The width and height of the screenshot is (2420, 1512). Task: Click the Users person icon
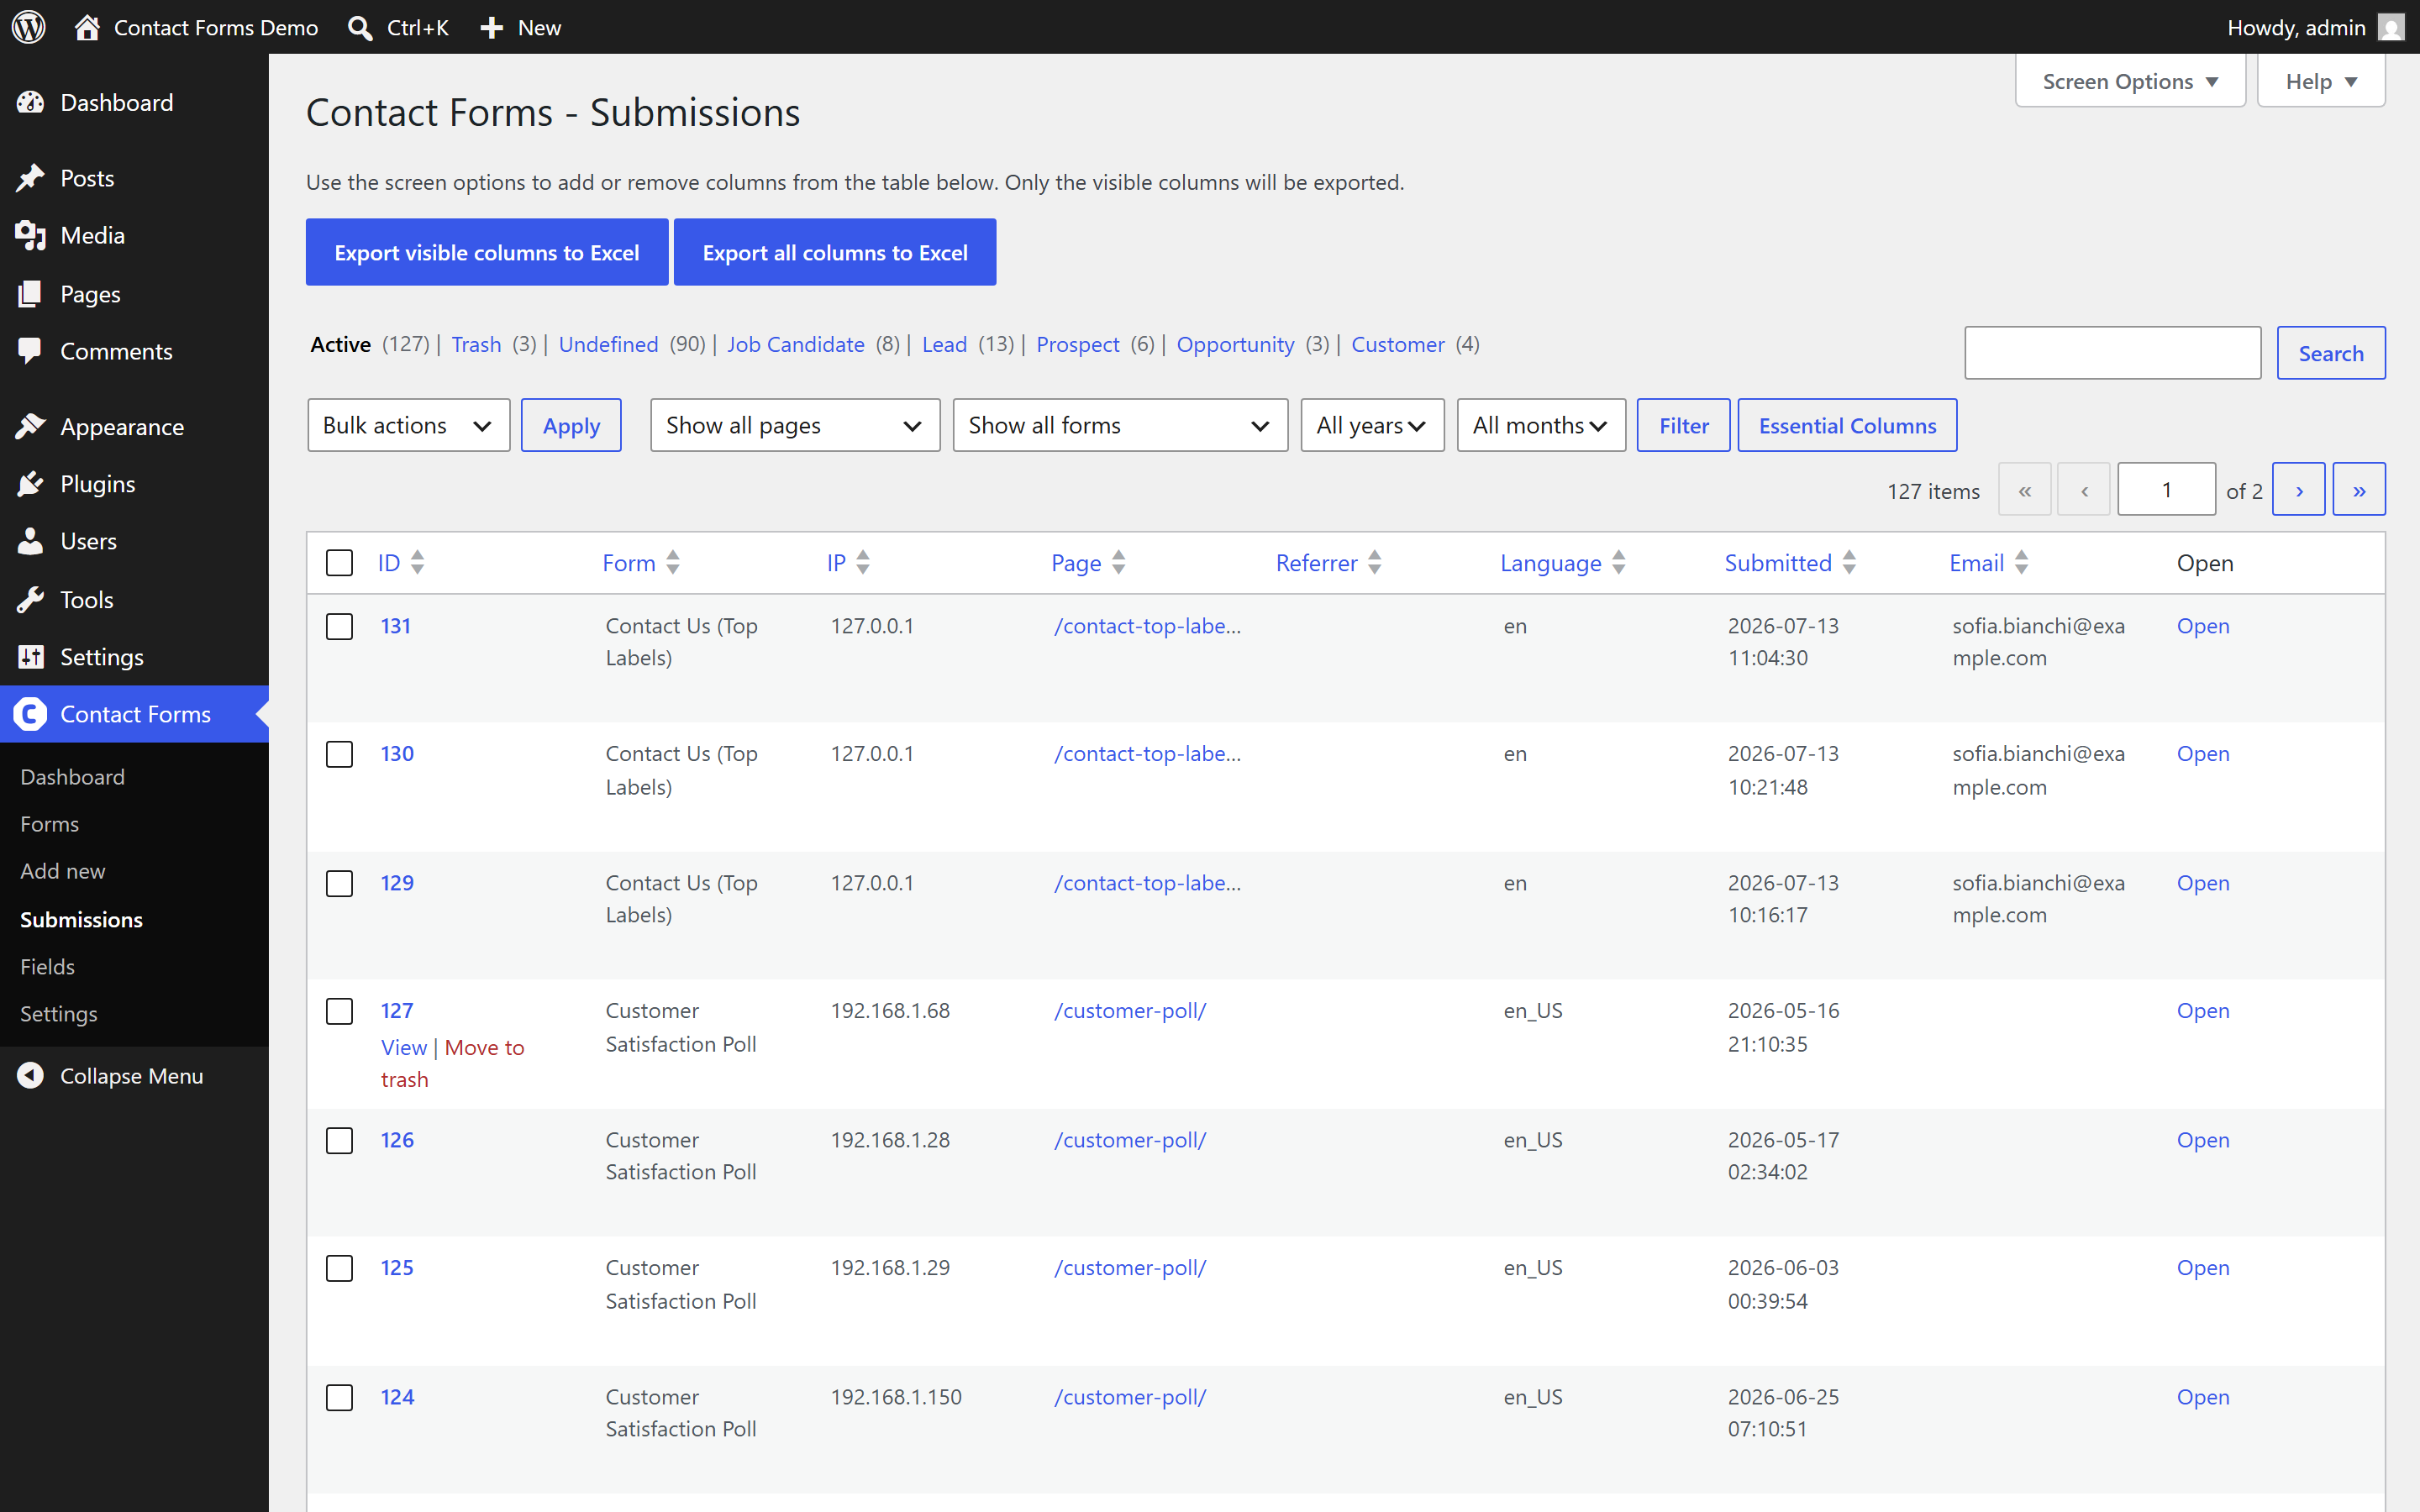[30, 541]
